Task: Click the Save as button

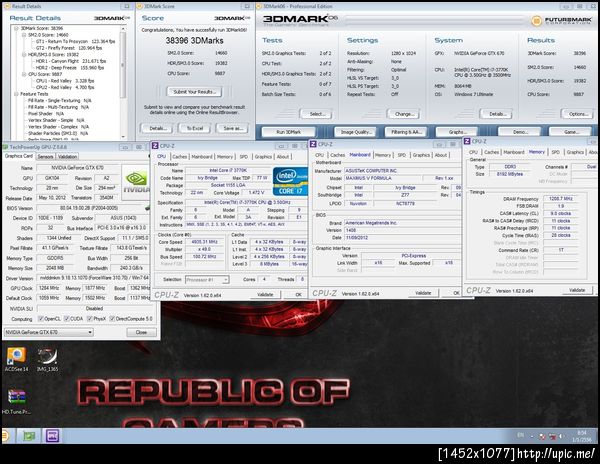Action: (x=232, y=128)
